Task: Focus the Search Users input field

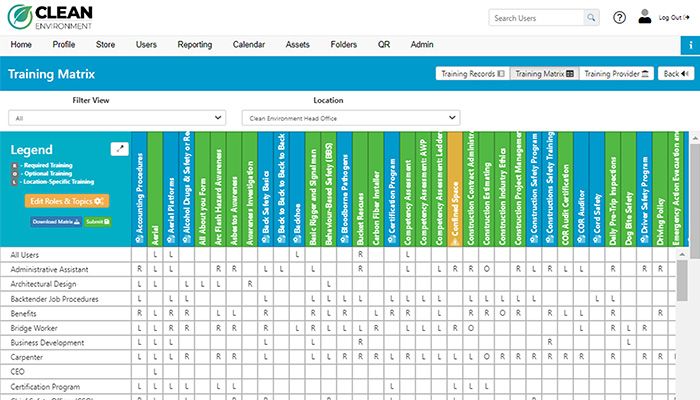Action: [536, 18]
